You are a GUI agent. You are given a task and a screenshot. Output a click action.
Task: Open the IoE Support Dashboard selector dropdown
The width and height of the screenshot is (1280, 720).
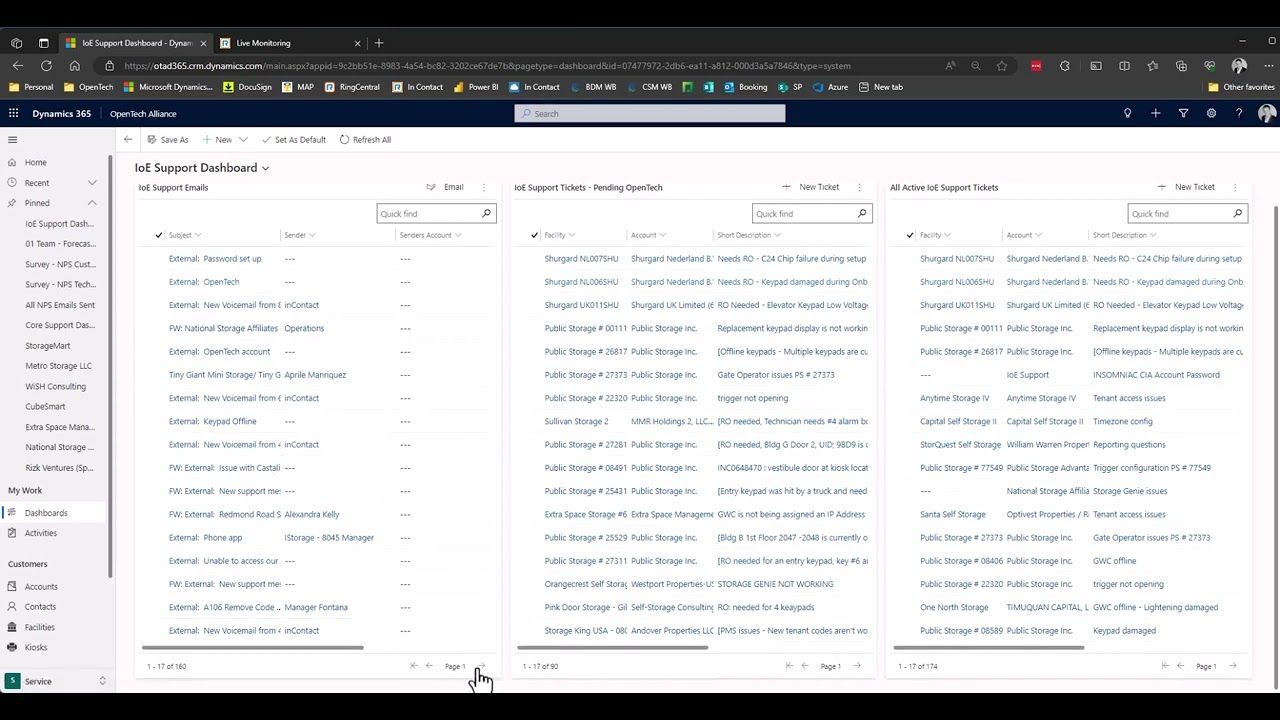[265, 168]
